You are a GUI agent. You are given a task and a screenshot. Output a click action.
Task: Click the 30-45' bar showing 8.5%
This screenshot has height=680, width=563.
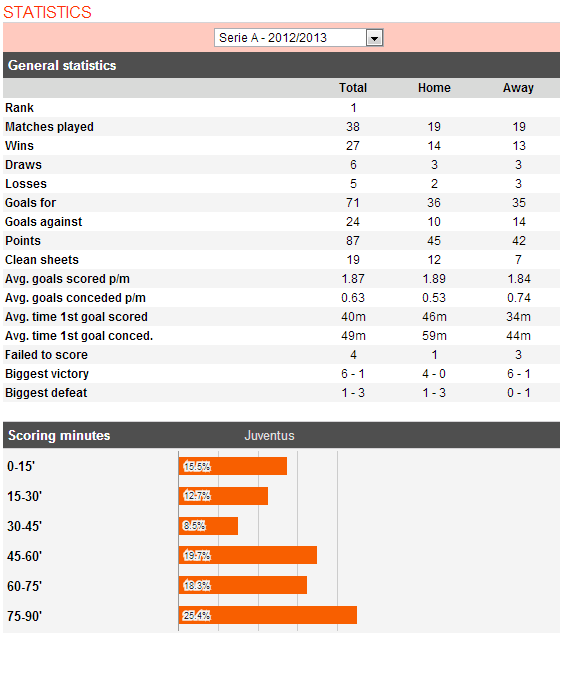[x=209, y=526]
